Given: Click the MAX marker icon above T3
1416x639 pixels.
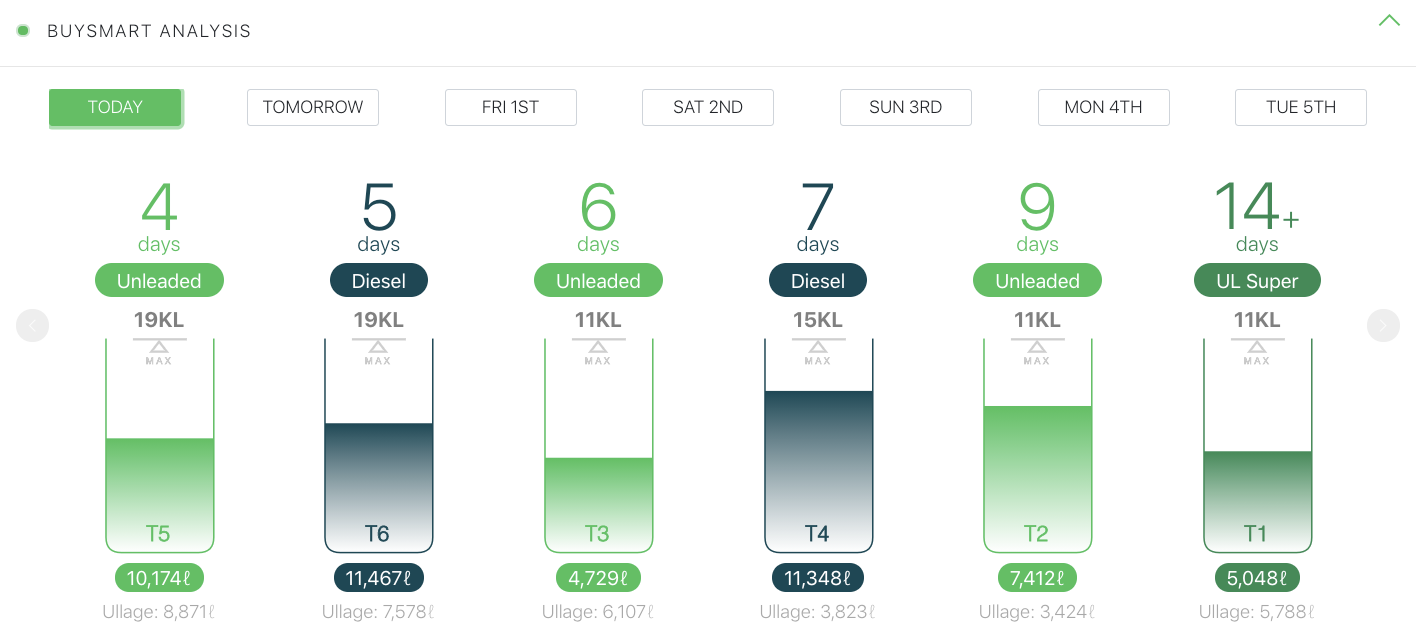Looking at the screenshot, I should pyautogui.click(x=598, y=348).
